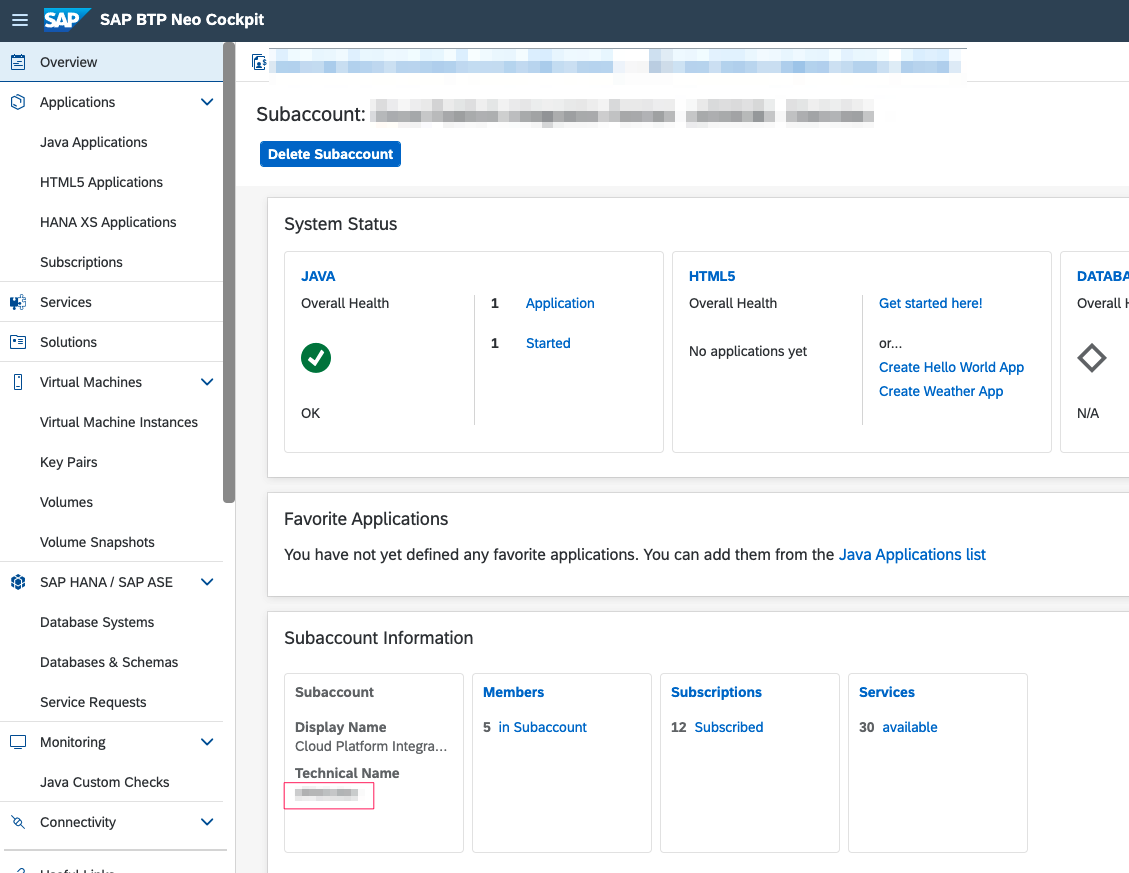This screenshot has height=873, width=1129.
Task: Select the Overview clipboard icon
Action: 20,61
